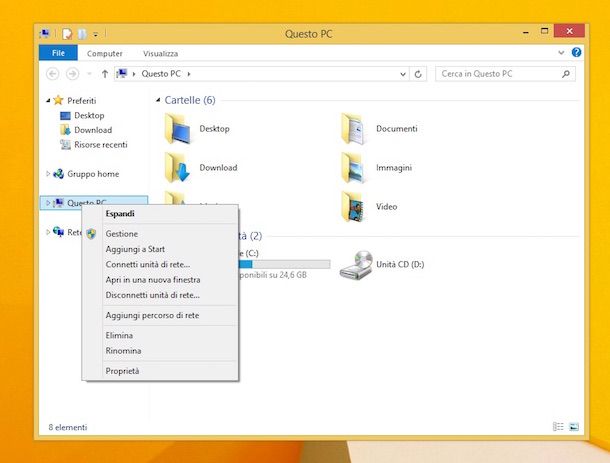
Task: Select the Download folder icon
Action: pyautogui.click(x=177, y=168)
